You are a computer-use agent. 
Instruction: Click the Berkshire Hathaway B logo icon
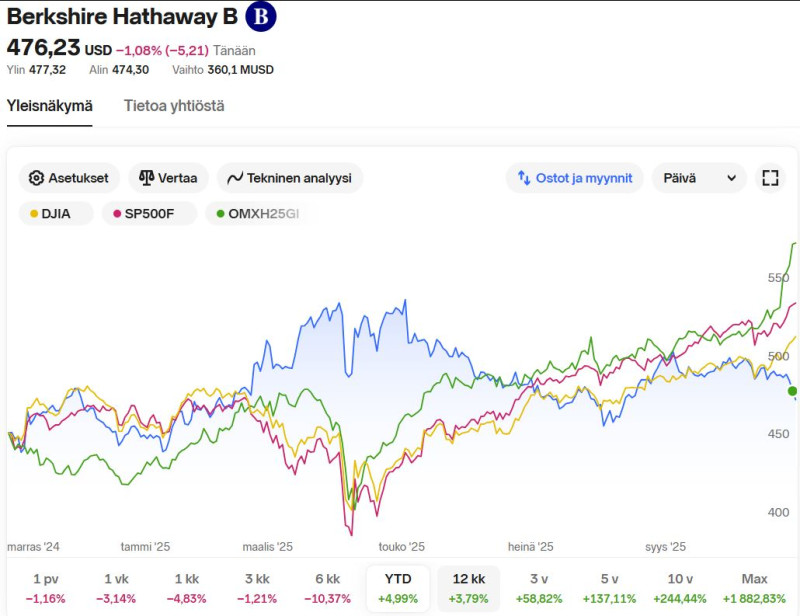tap(261, 17)
